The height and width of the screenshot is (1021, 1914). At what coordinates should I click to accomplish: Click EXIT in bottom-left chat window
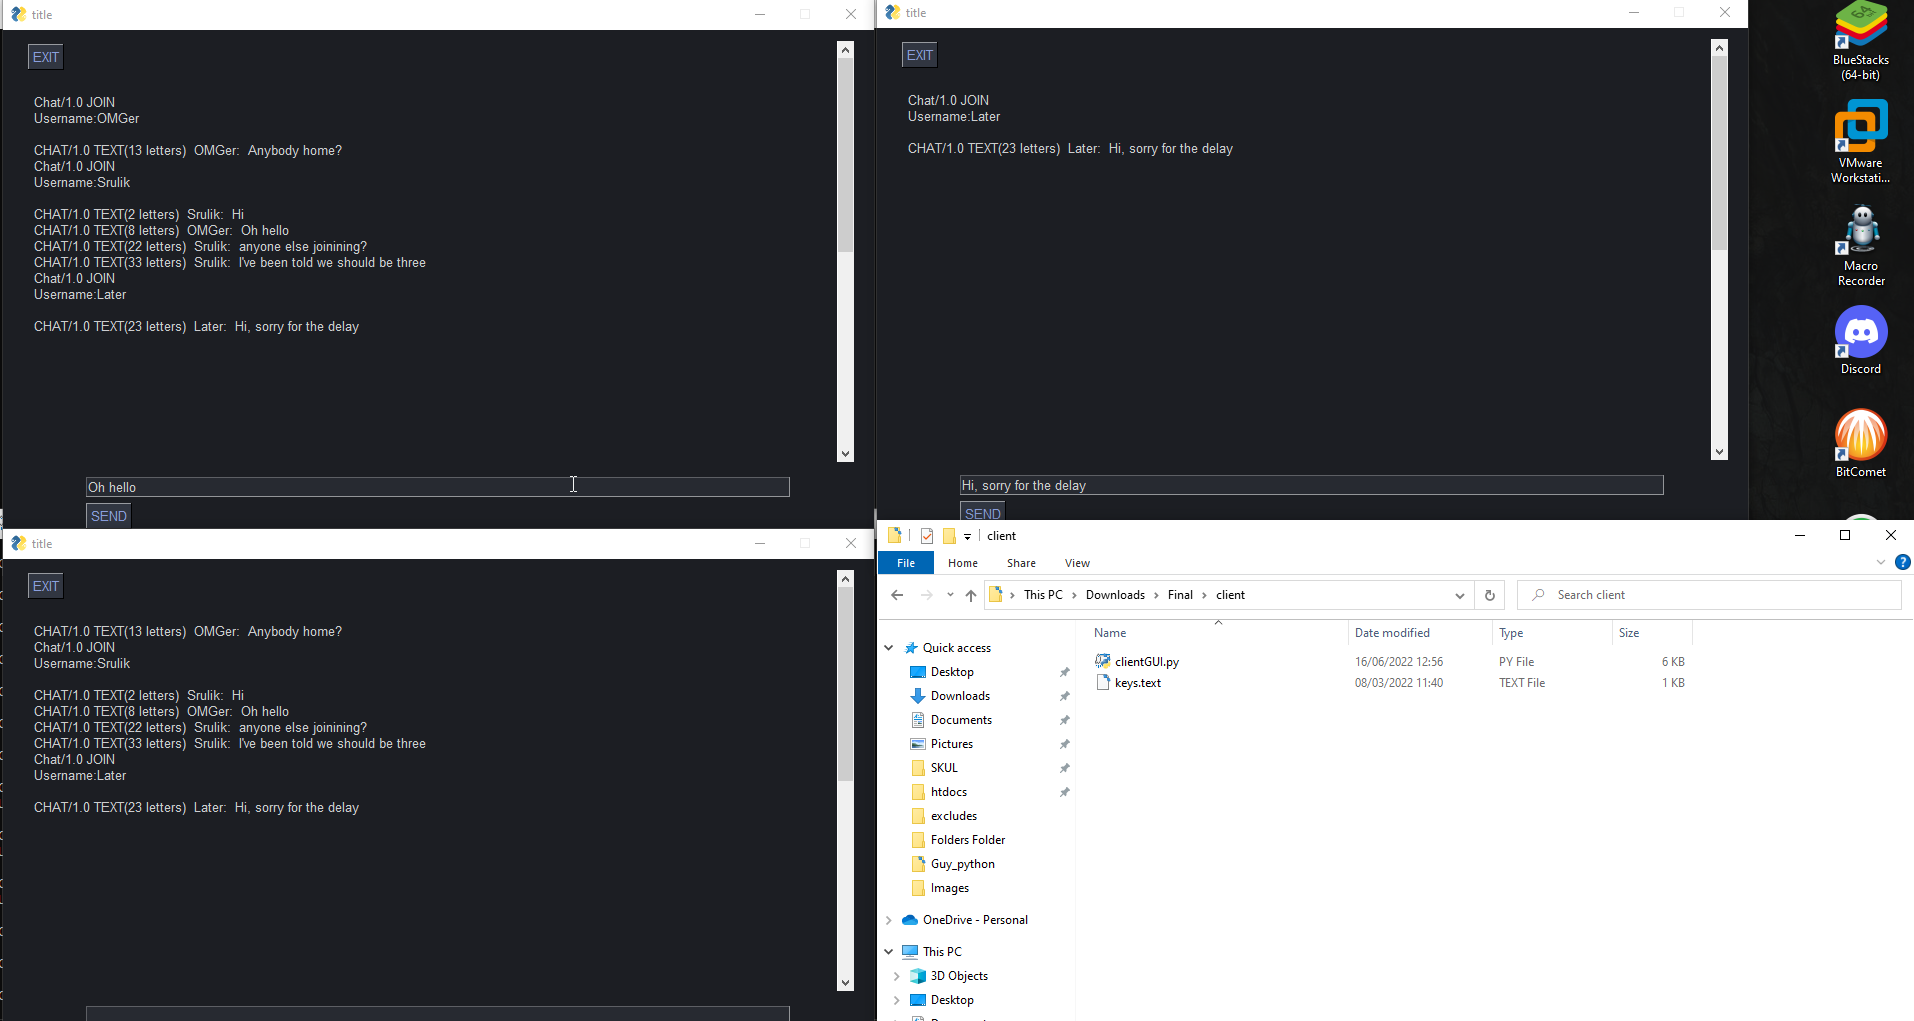point(46,586)
